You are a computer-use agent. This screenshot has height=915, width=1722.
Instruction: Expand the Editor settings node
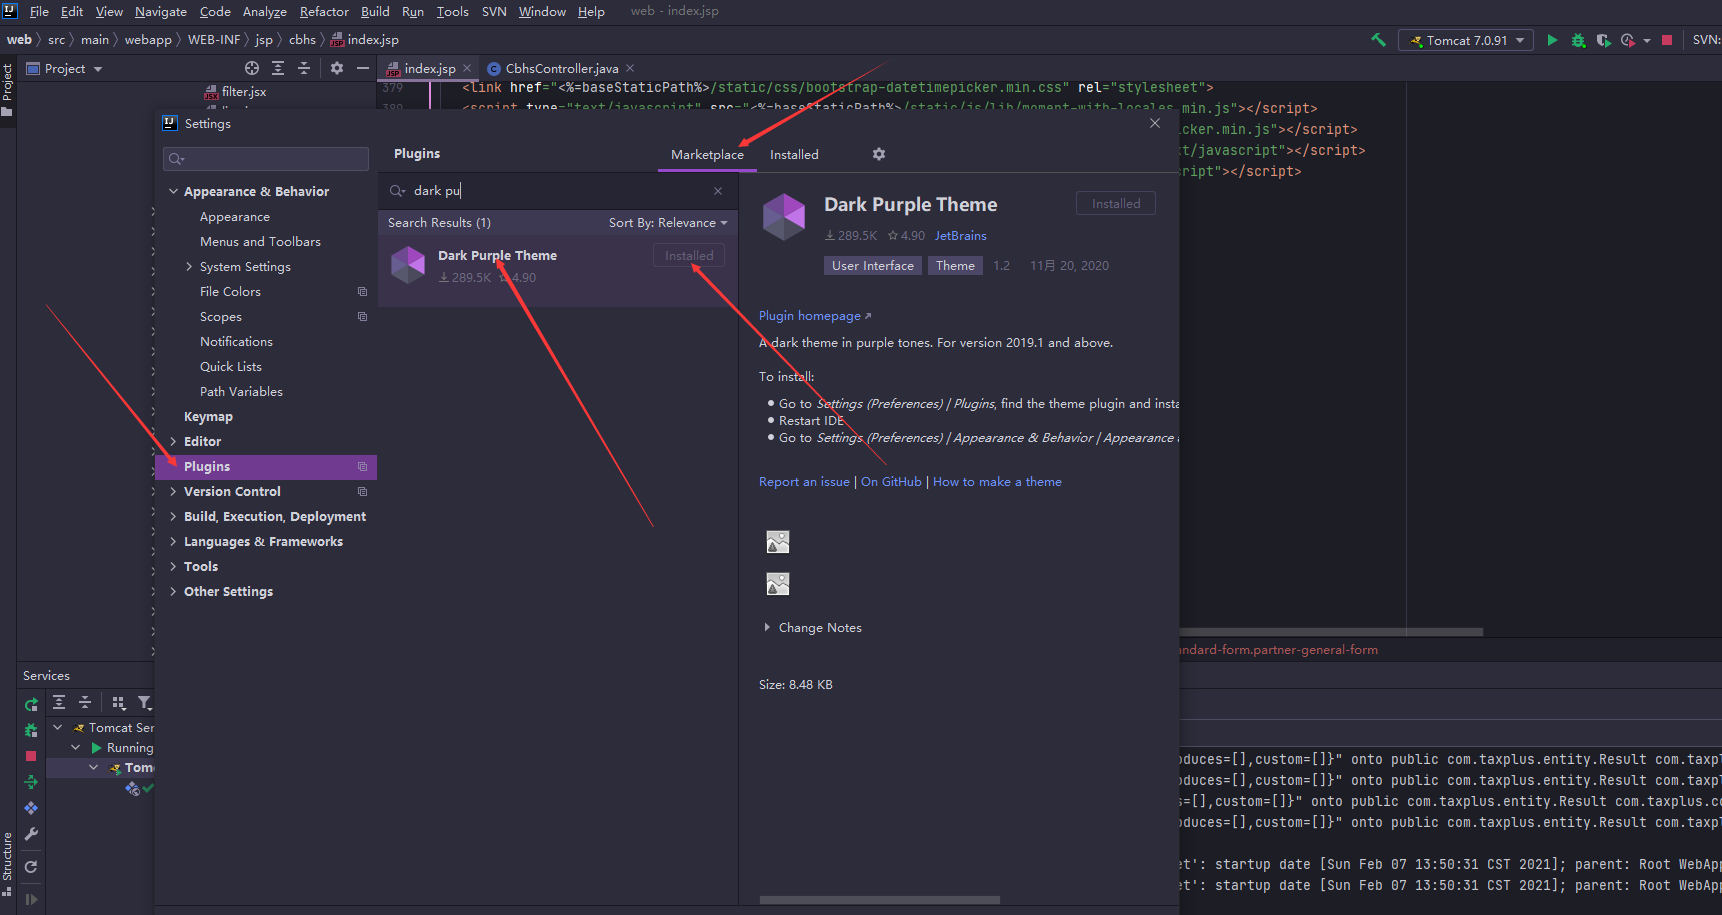tap(174, 441)
